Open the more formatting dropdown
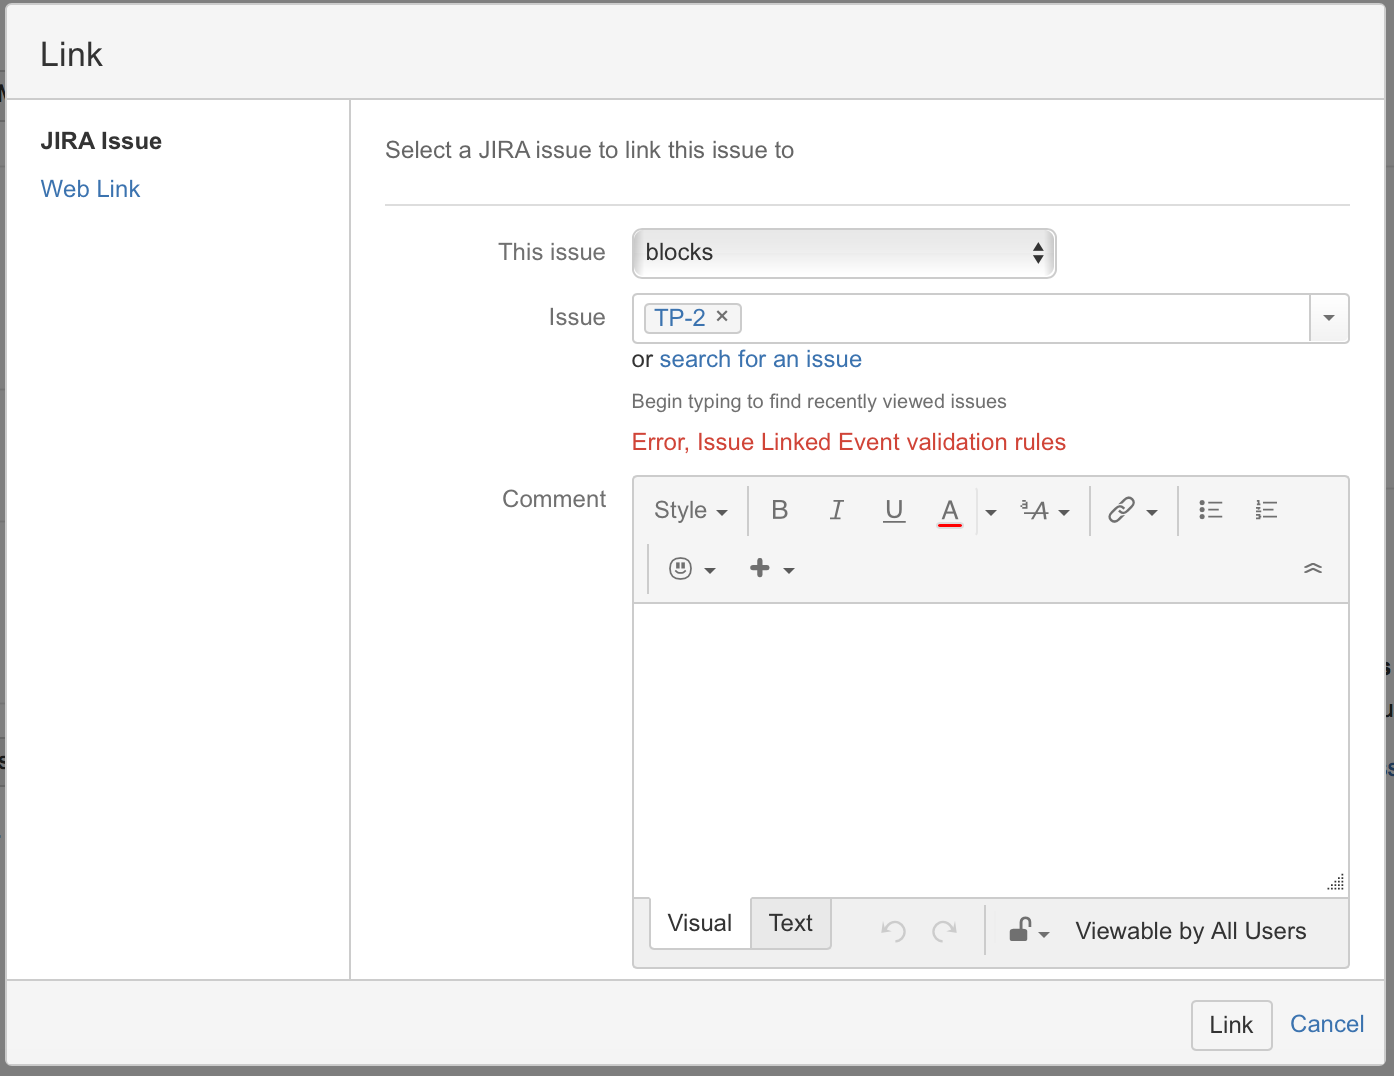1394x1076 pixels. 1045,511
